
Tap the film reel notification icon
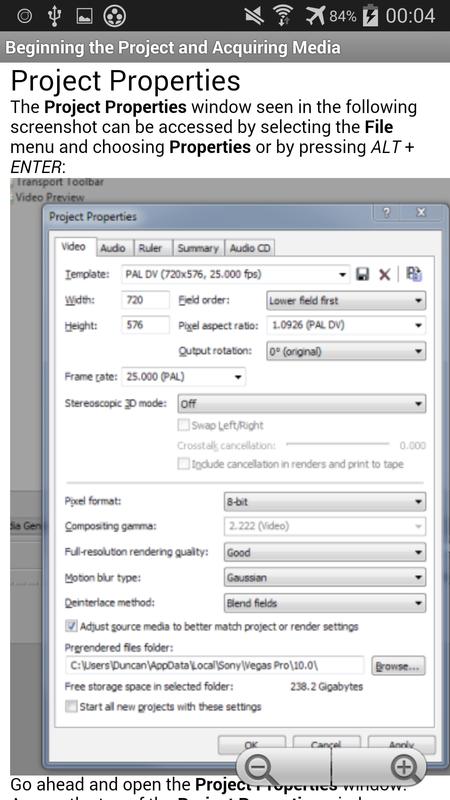tap(115, 16)
